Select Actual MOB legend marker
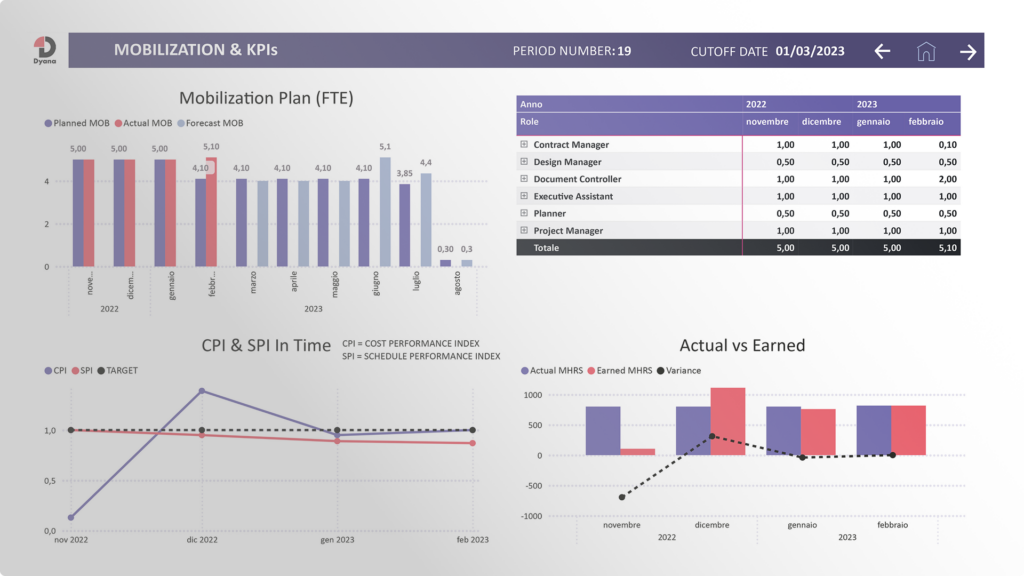This screenshot has width=1024, height=576. pos(118,123)
